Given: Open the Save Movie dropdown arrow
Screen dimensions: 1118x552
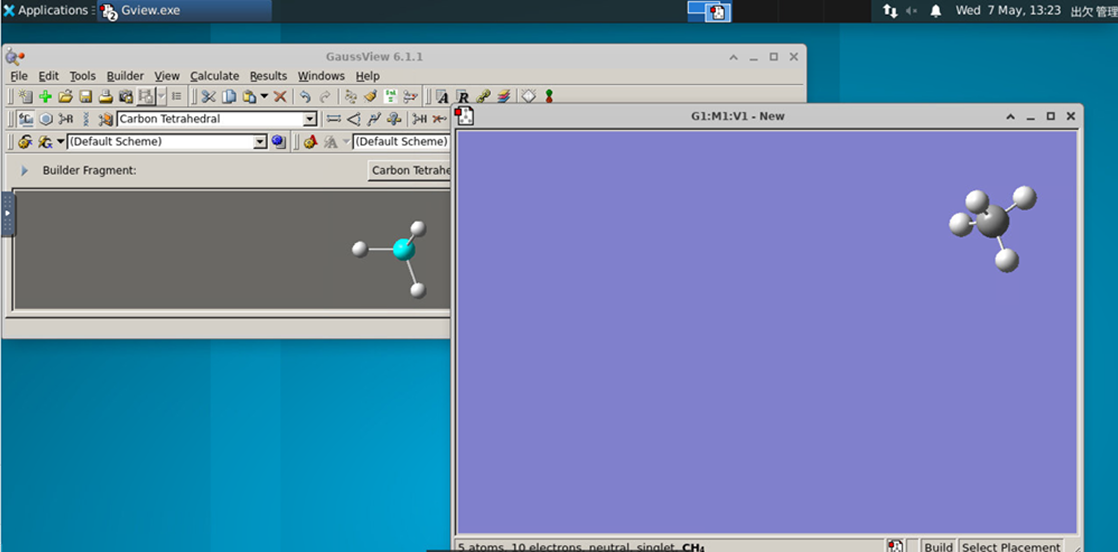Looking at the screenshot, I should point(162,96).
